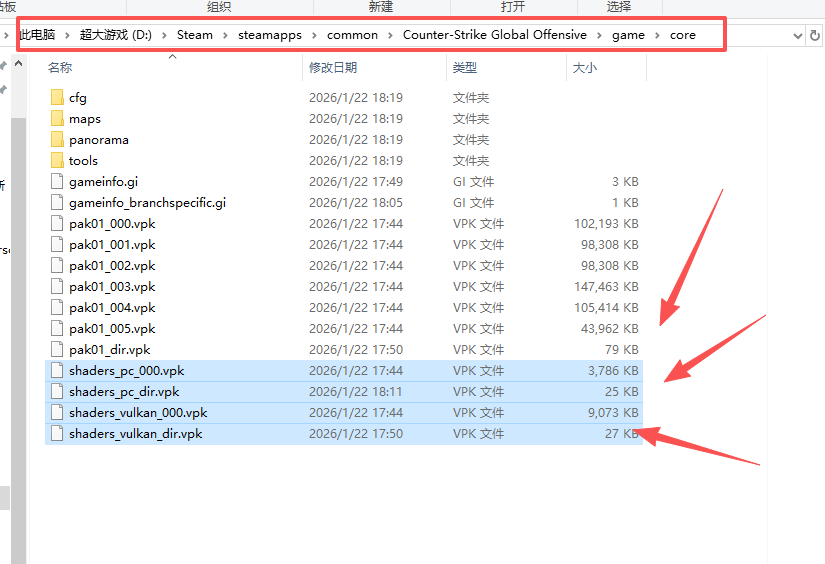
Task: Open the cfg folder icon
Action: (x=56, y=98)
